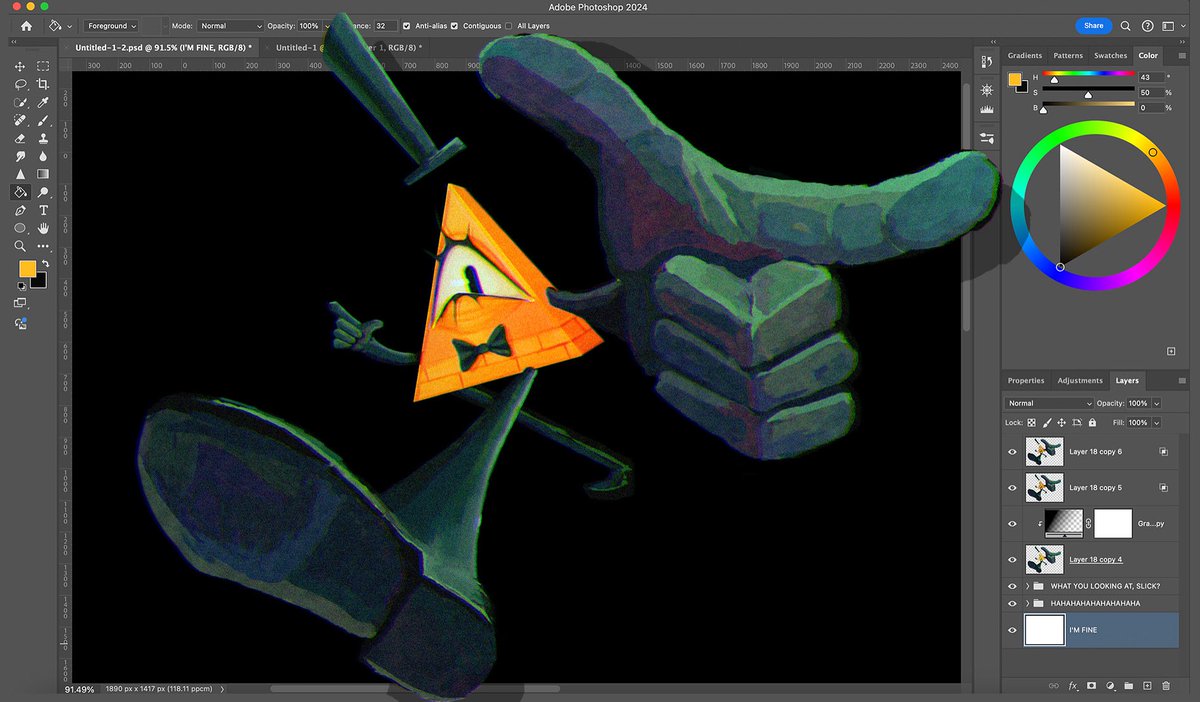Delete layer with trash icon
Screen dimensions: 1200x702
click(1166, 686)
